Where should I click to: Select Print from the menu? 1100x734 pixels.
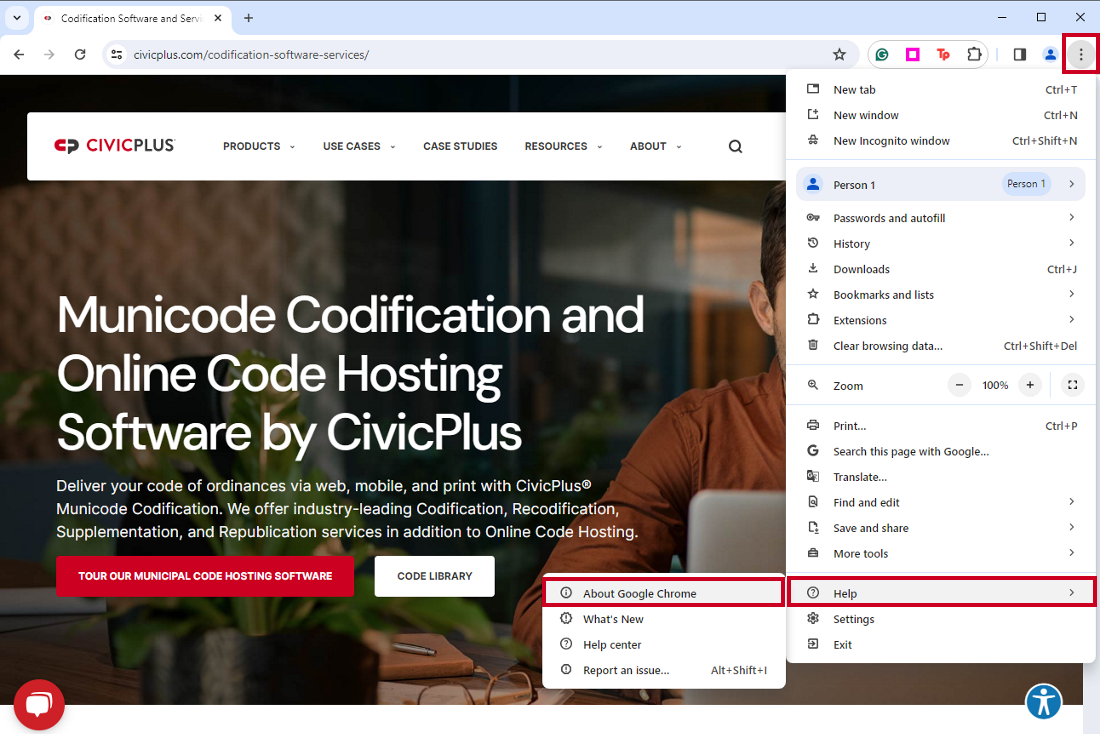(x=941, y=426)
